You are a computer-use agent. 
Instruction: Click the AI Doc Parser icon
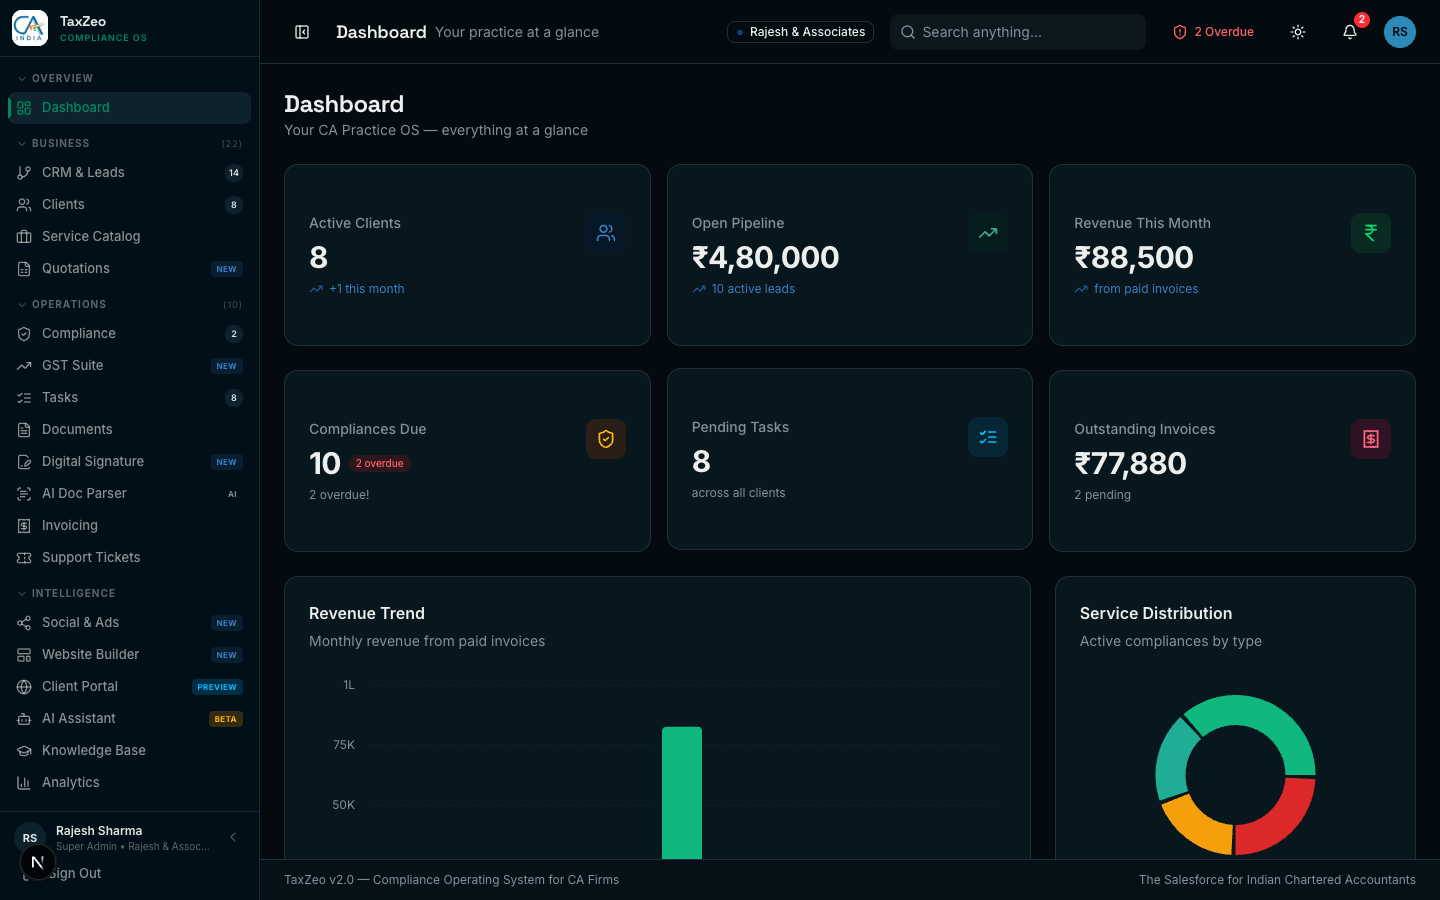click(x=24, y=494)
